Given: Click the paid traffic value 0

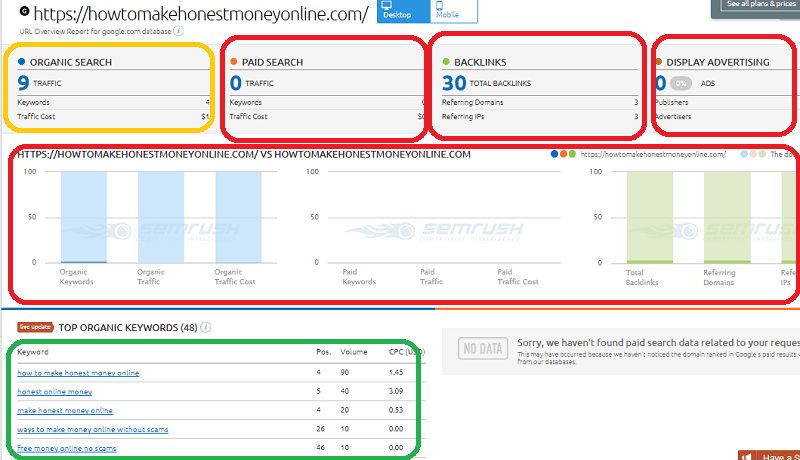Looking at the screenshot, I should point(235,83).
